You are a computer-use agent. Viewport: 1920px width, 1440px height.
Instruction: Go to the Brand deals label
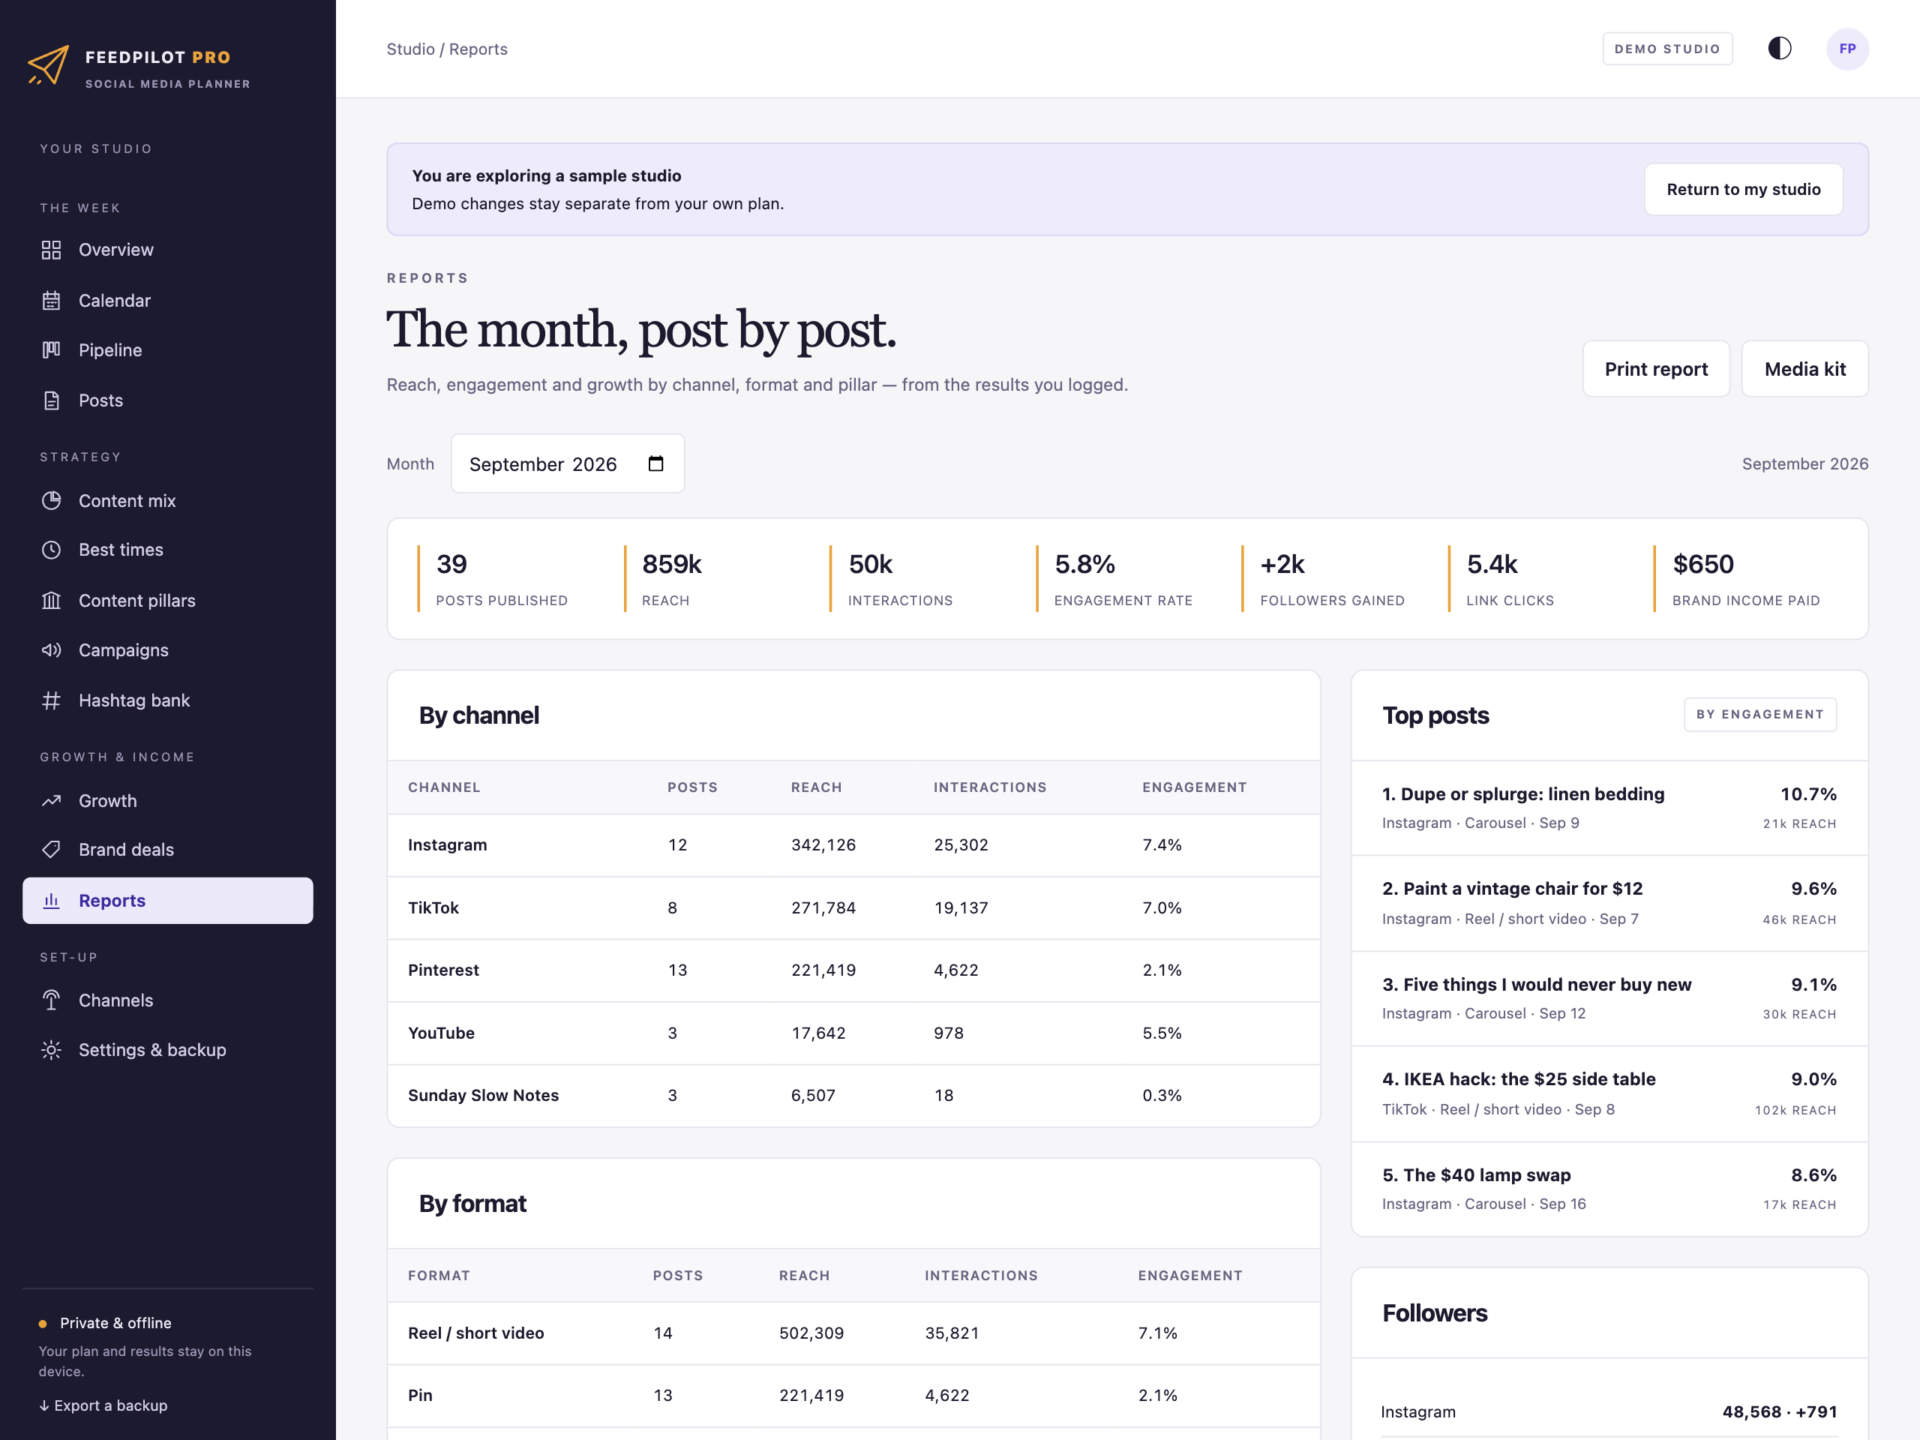tap(126, 850)
